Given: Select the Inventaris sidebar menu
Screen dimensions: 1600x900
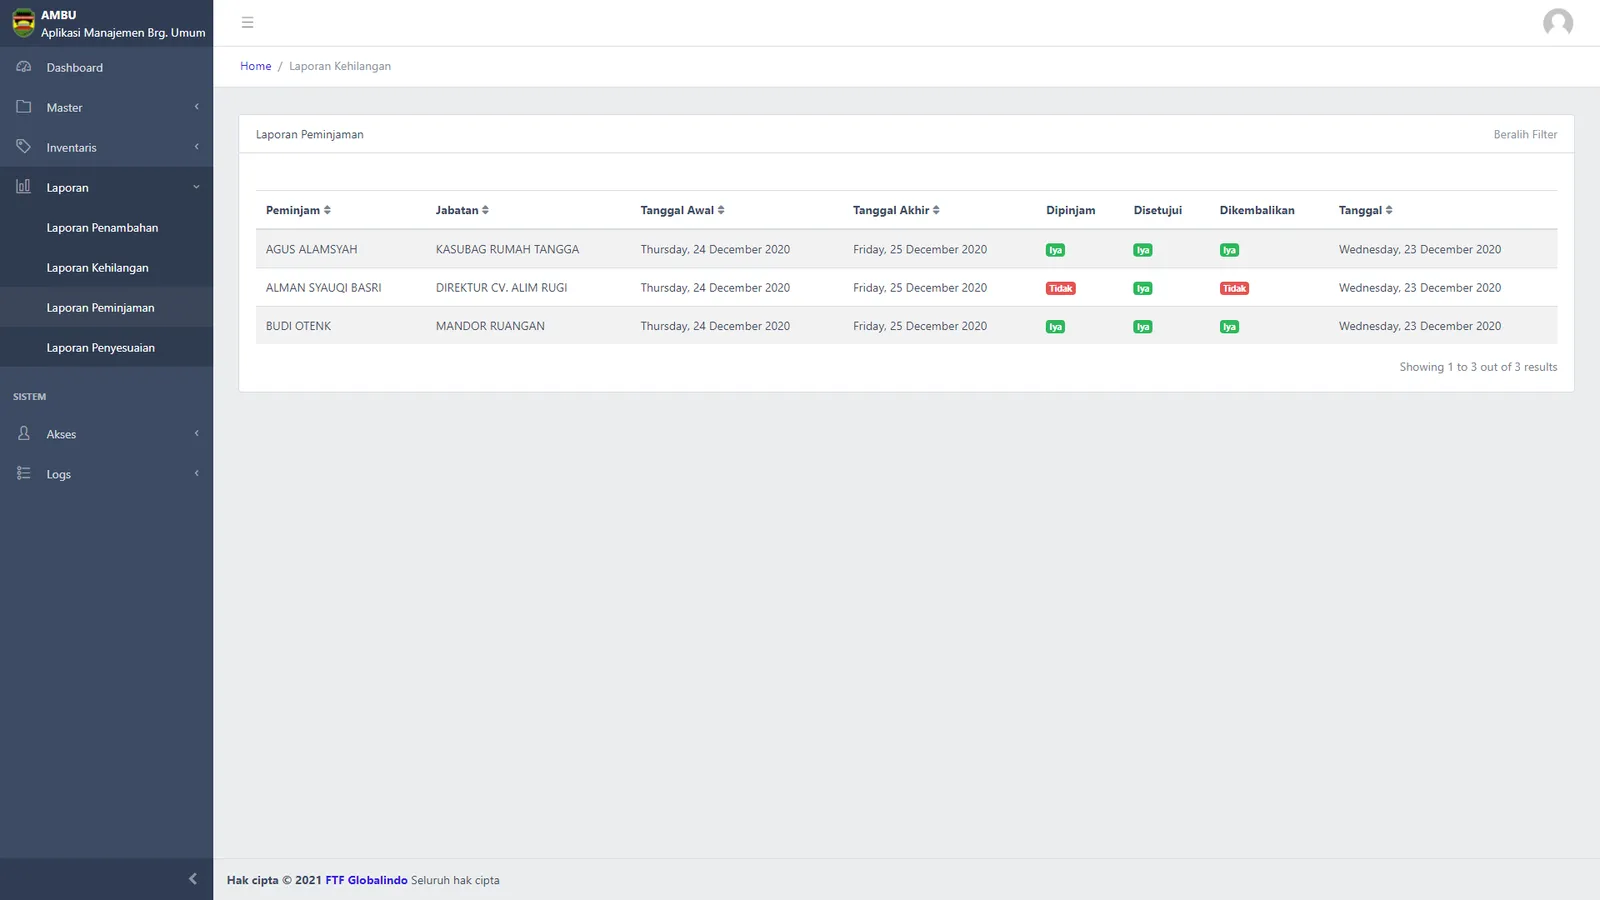Looking at the screenshot, I should [x=106, y=147].
